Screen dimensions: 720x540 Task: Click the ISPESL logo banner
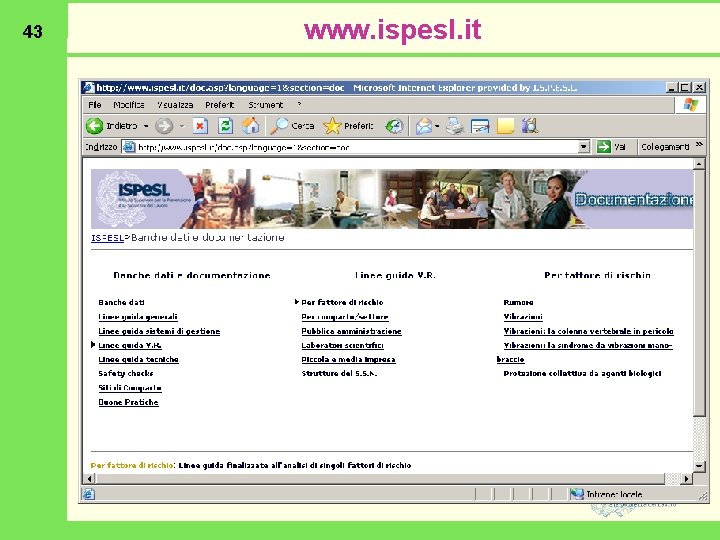[x=142, y=199]
